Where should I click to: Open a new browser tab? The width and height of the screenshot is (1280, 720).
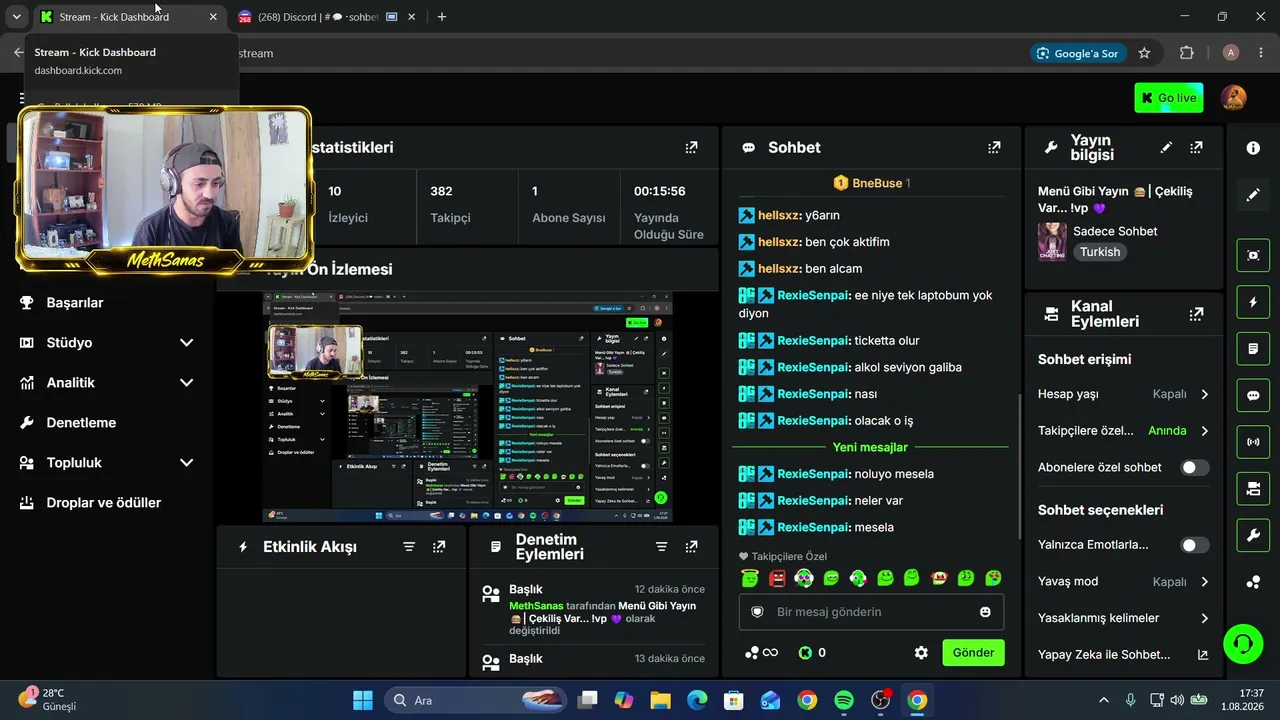442,17
